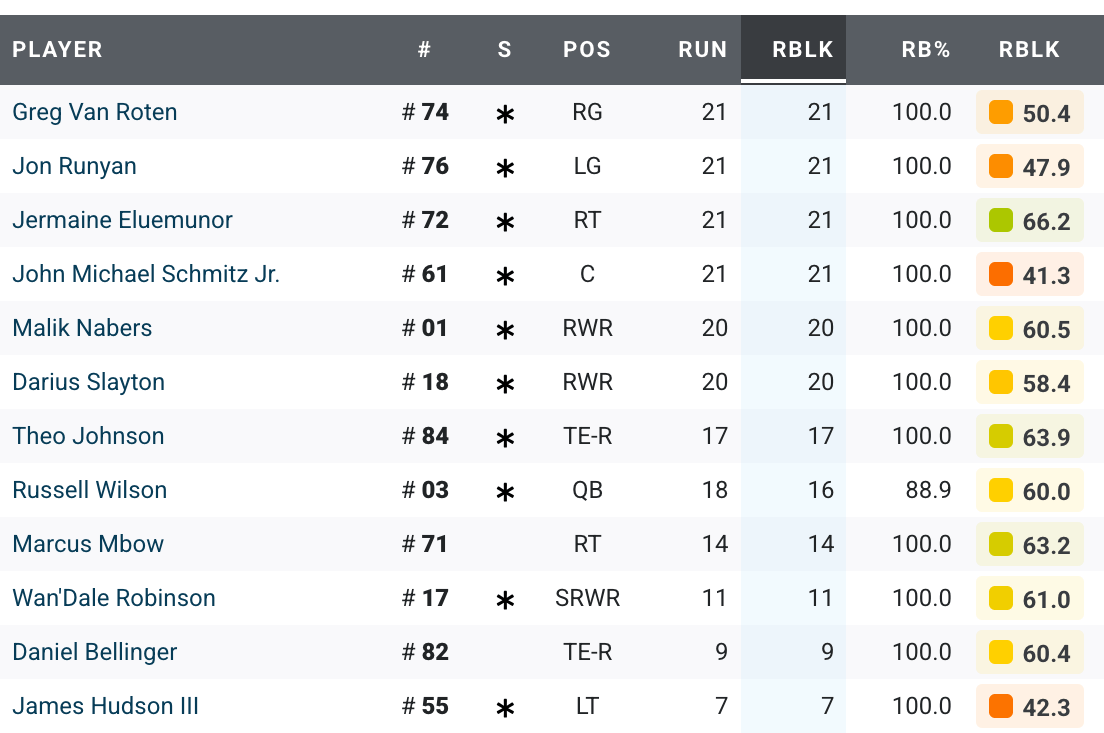Click the starter asterisk icon for Malik Nabers
The height and width of the screenshot is (733, 1104).
pos(505,330)
